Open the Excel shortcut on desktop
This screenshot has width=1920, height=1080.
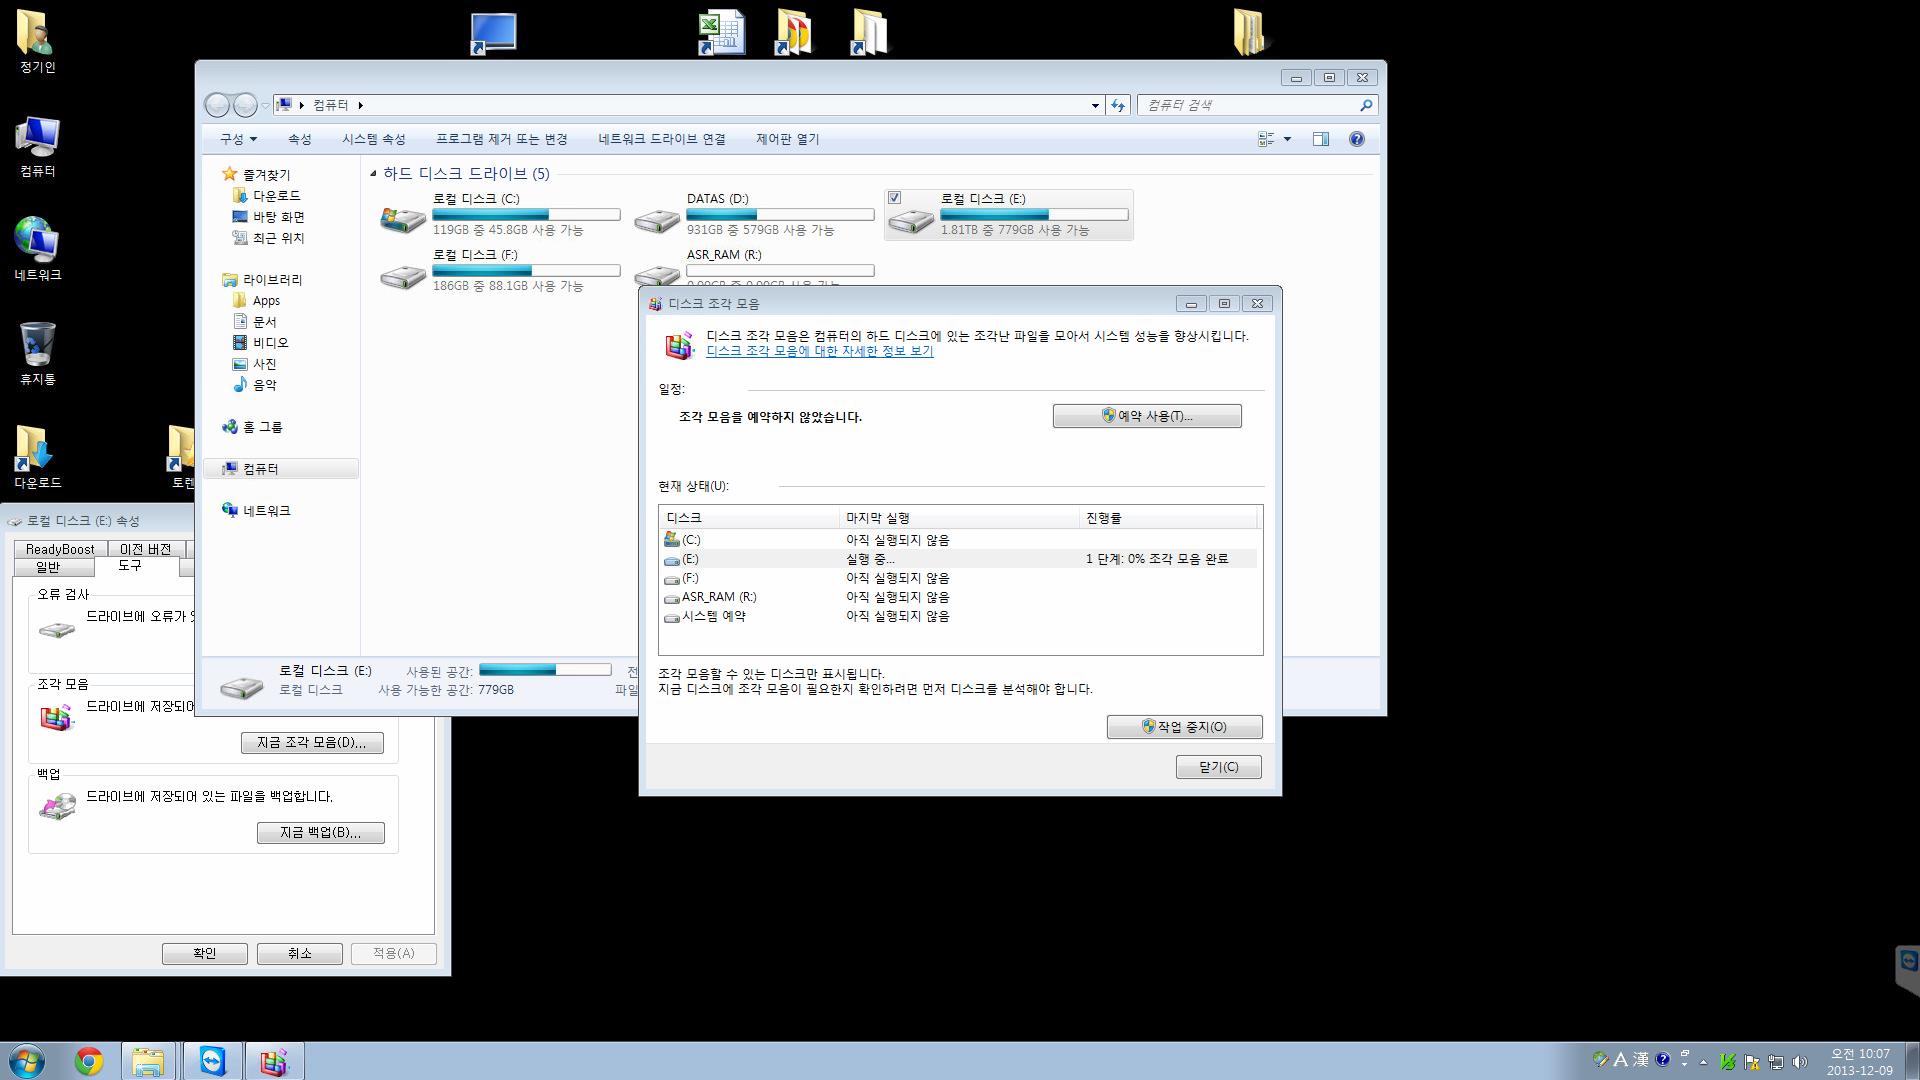[721, 32]
